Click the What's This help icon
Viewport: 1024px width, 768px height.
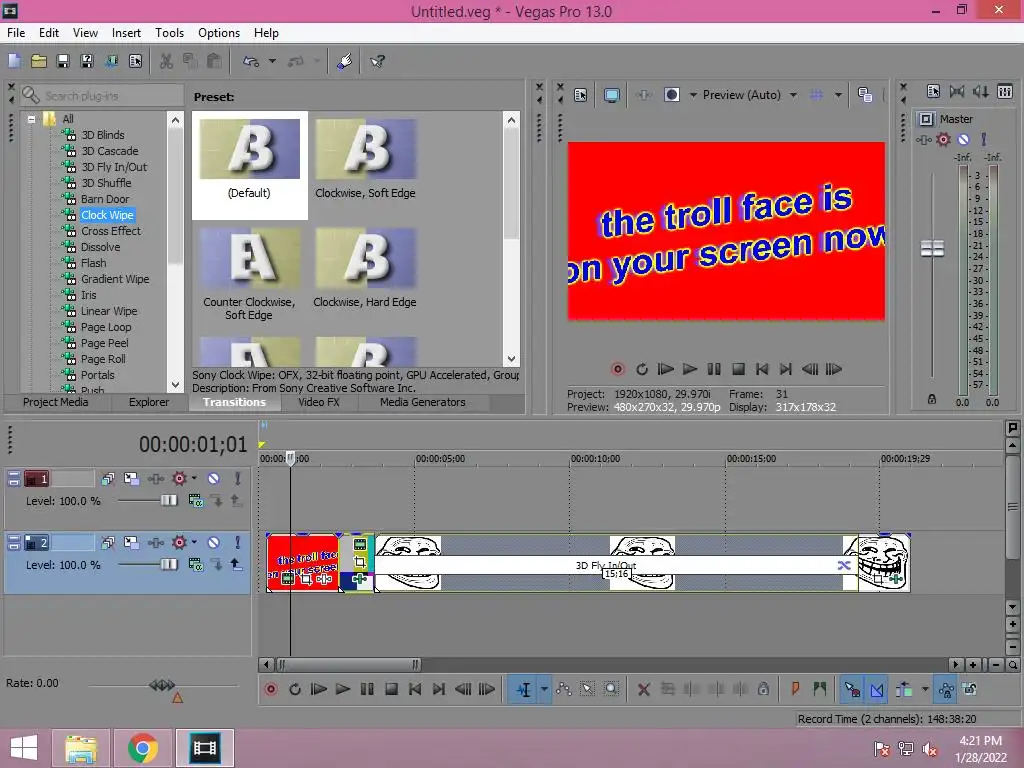(377, 61)
